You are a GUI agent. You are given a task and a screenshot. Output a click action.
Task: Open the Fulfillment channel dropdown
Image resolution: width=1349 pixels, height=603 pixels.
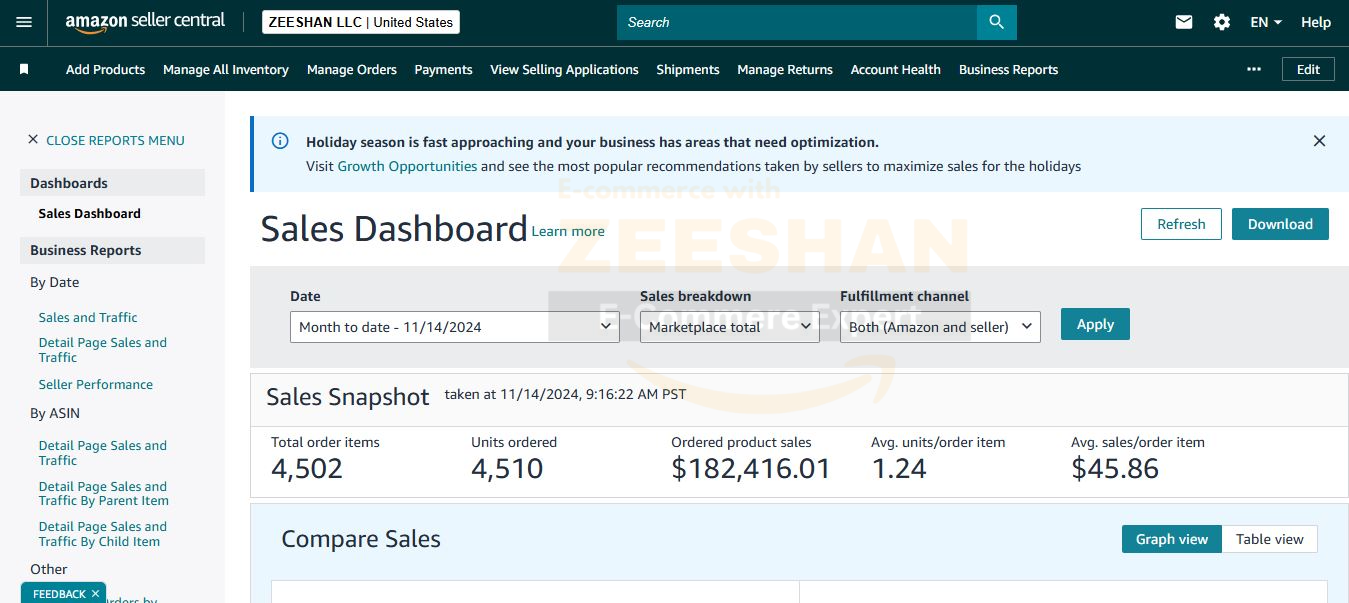pyautogui.click(x=940, y=327)
